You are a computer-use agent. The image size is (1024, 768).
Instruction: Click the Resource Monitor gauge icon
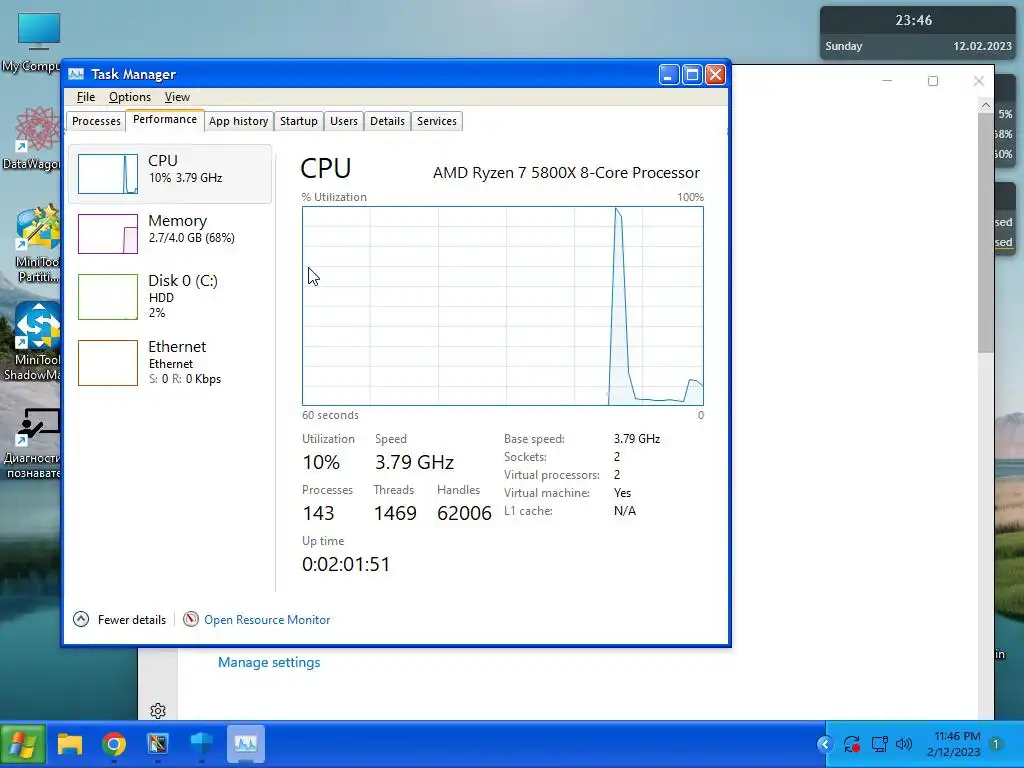[x=191, y=619]
